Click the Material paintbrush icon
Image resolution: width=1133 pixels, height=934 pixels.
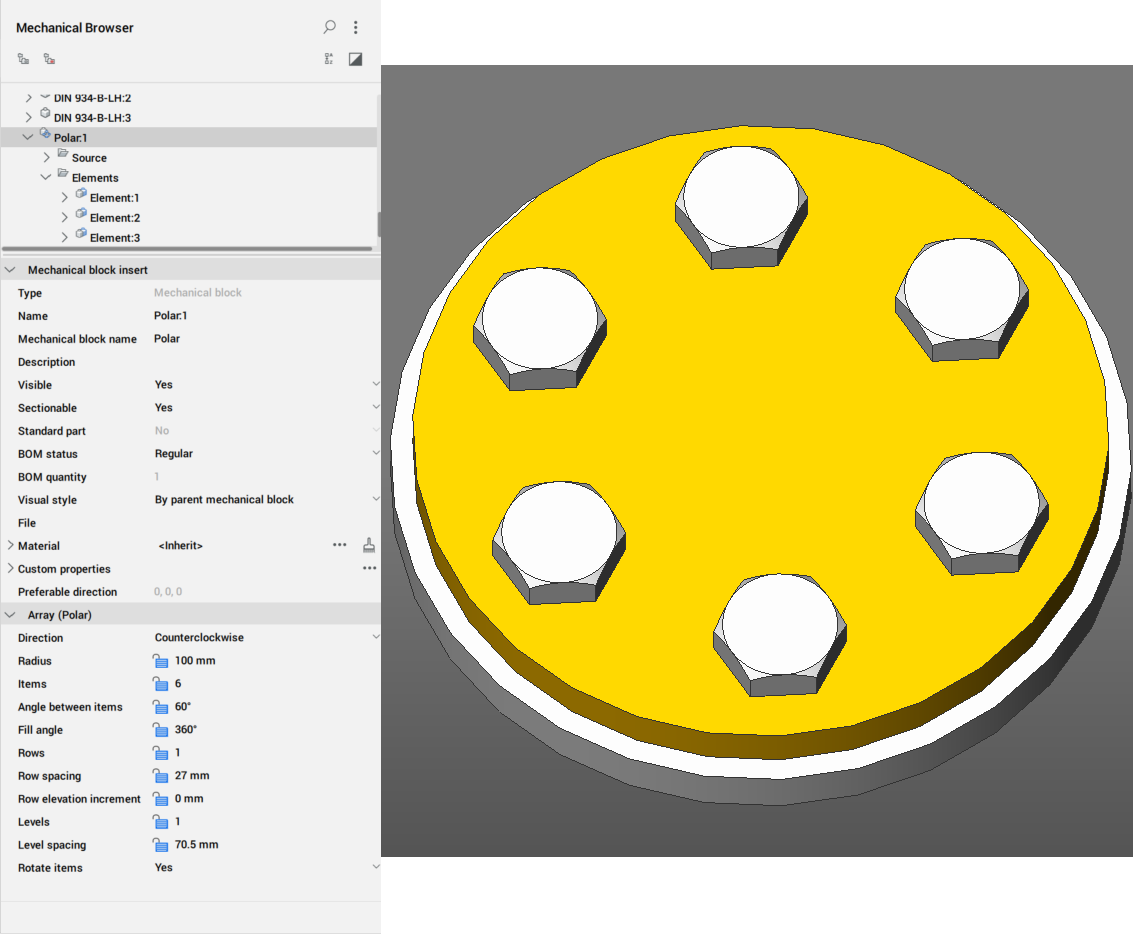[x=369, y=545]
